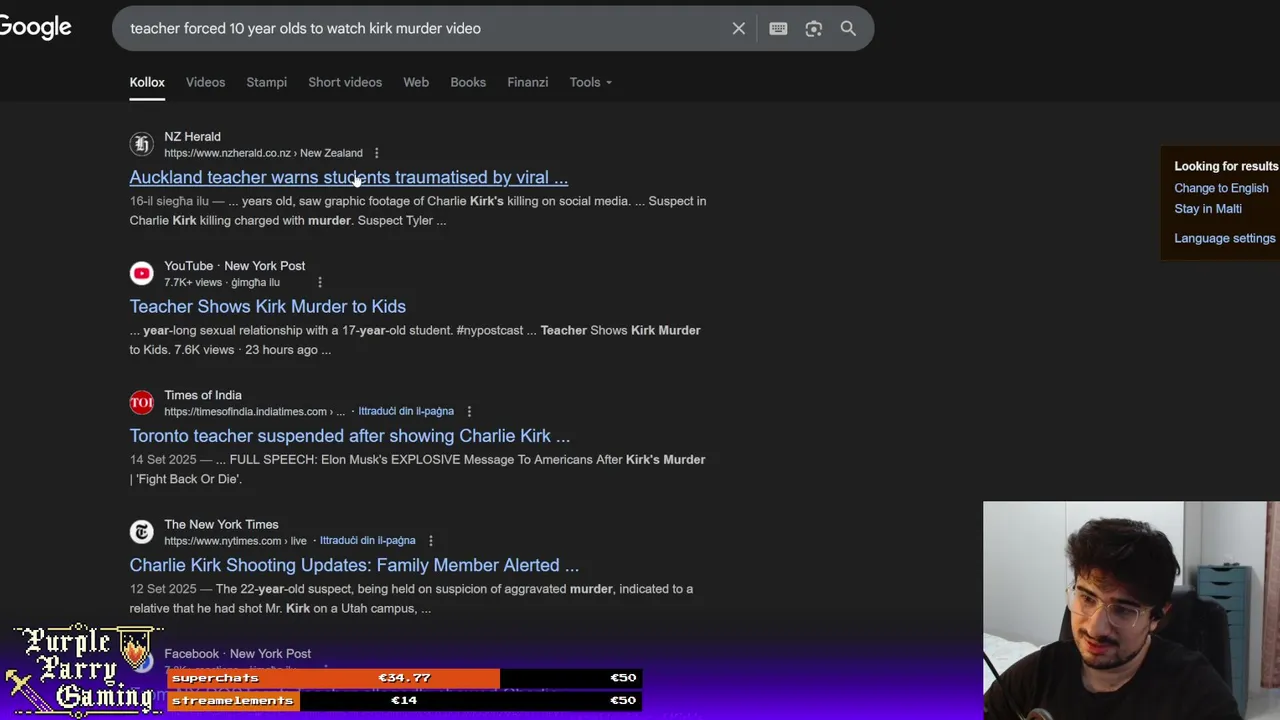Open more options for YouTube result
Viewport: 1280px width, 720px height.
pos(319,282)
